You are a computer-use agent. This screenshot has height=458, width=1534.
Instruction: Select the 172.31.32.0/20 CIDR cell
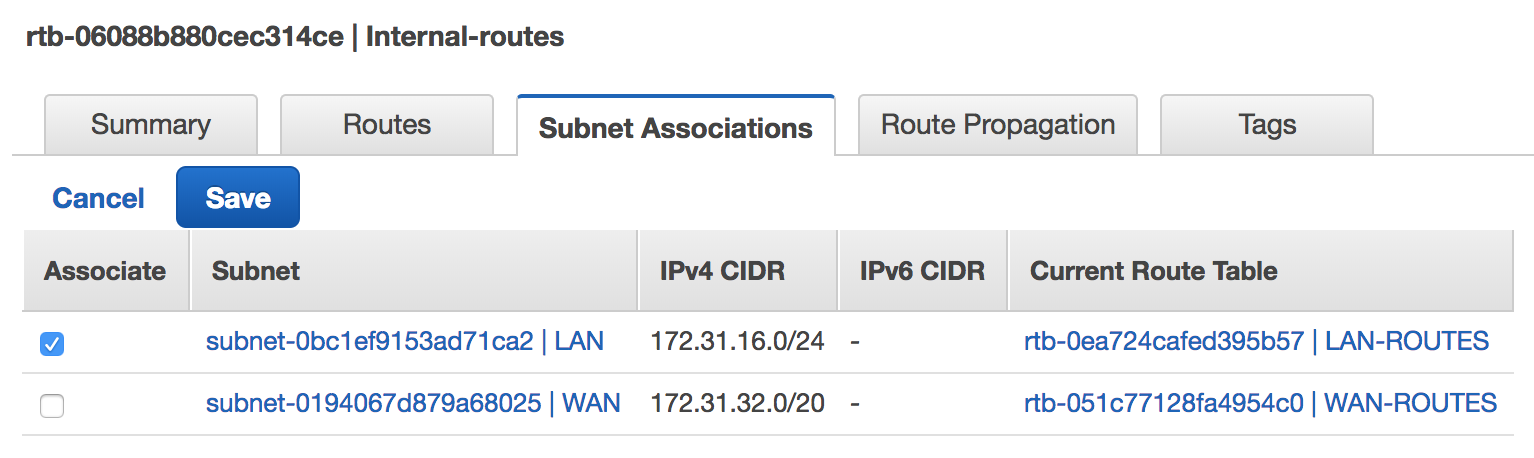pos(738,403)
